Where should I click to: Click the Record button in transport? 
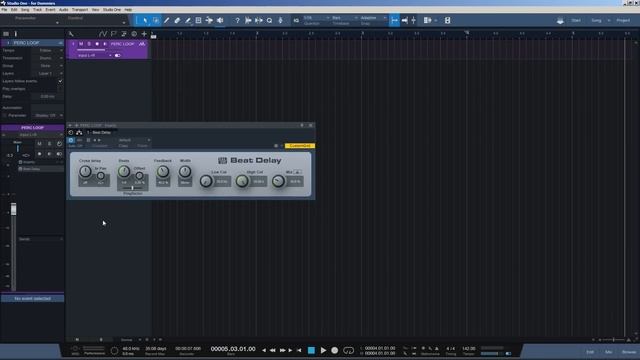coord(335,350)
